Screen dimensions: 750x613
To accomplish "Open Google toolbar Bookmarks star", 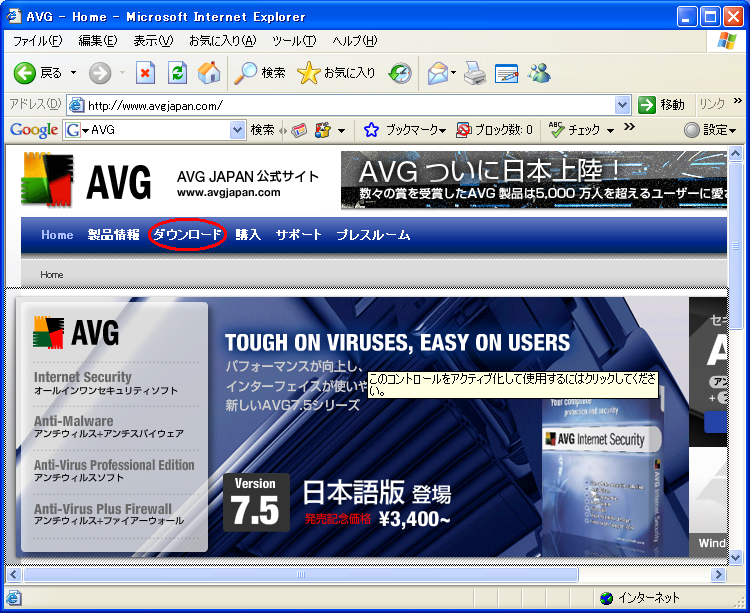I will (x=371, y=130).
